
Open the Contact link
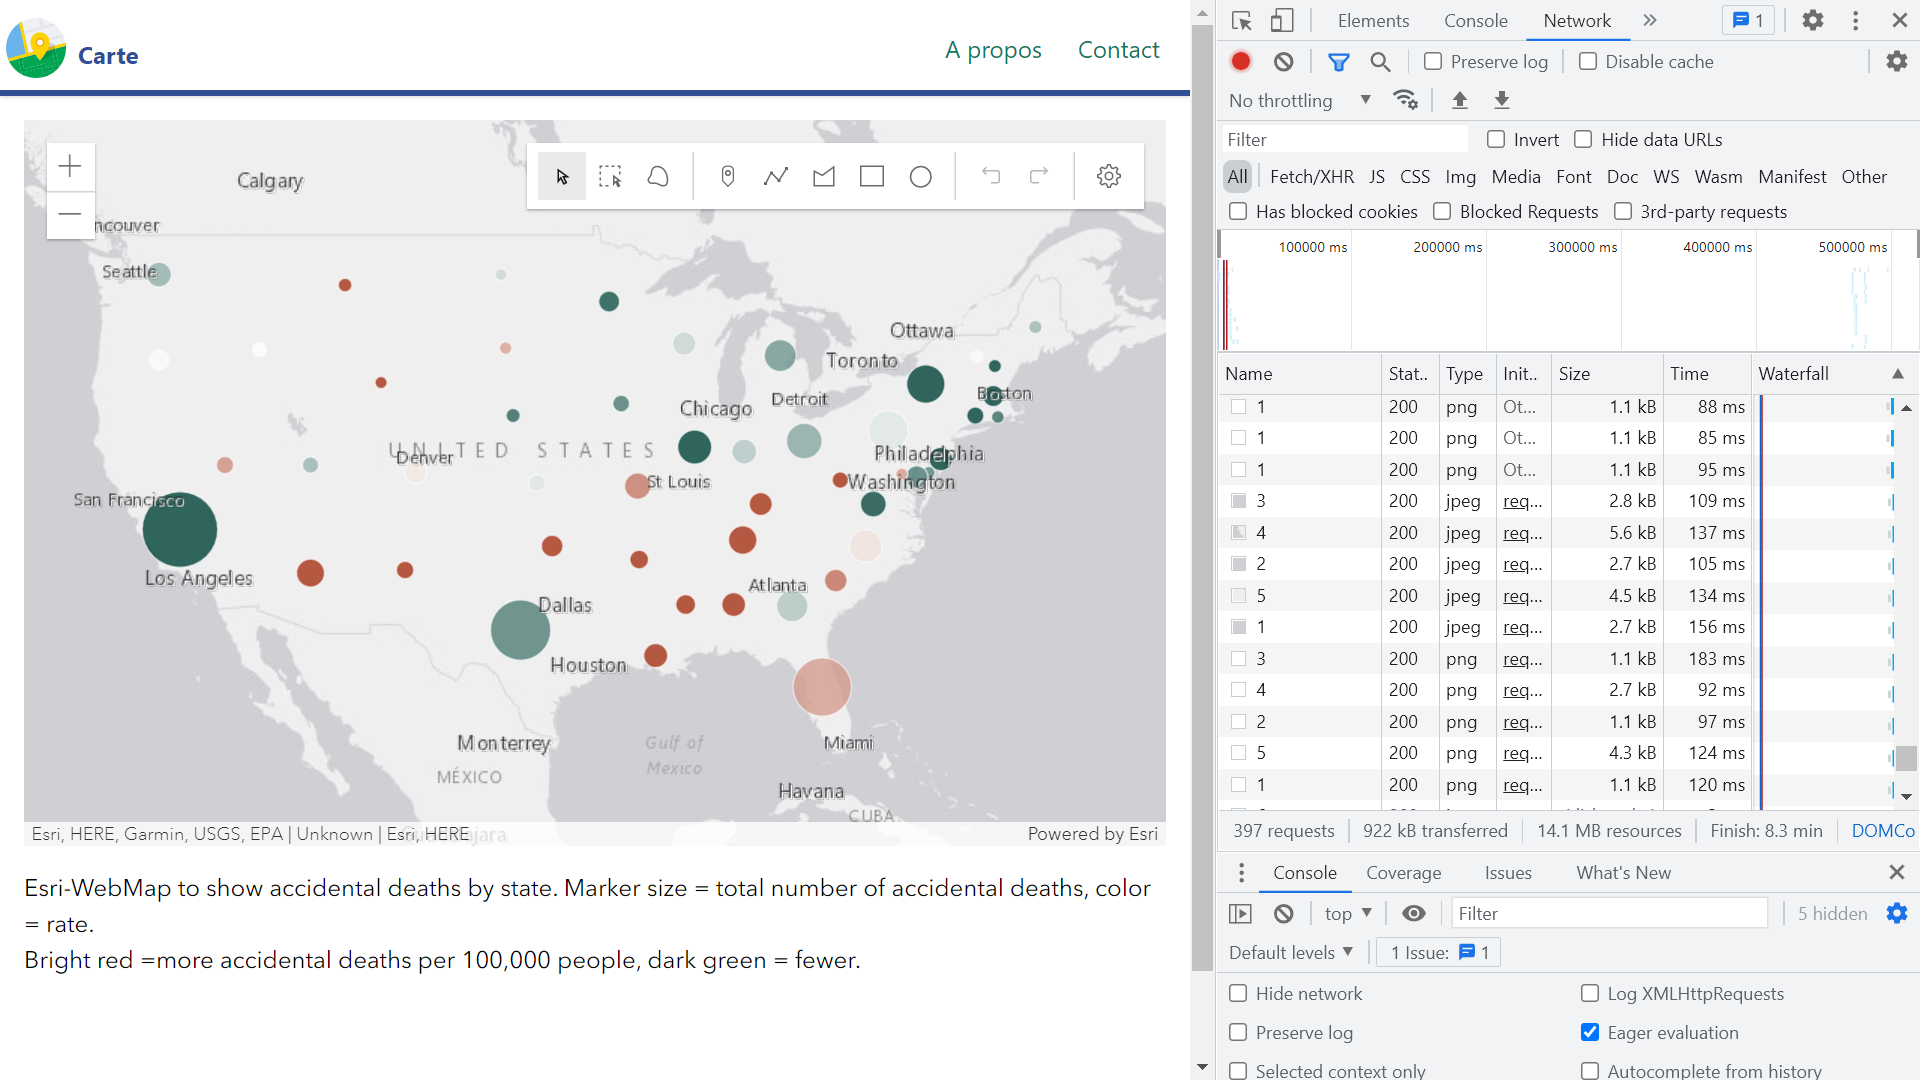[1118, 50]
